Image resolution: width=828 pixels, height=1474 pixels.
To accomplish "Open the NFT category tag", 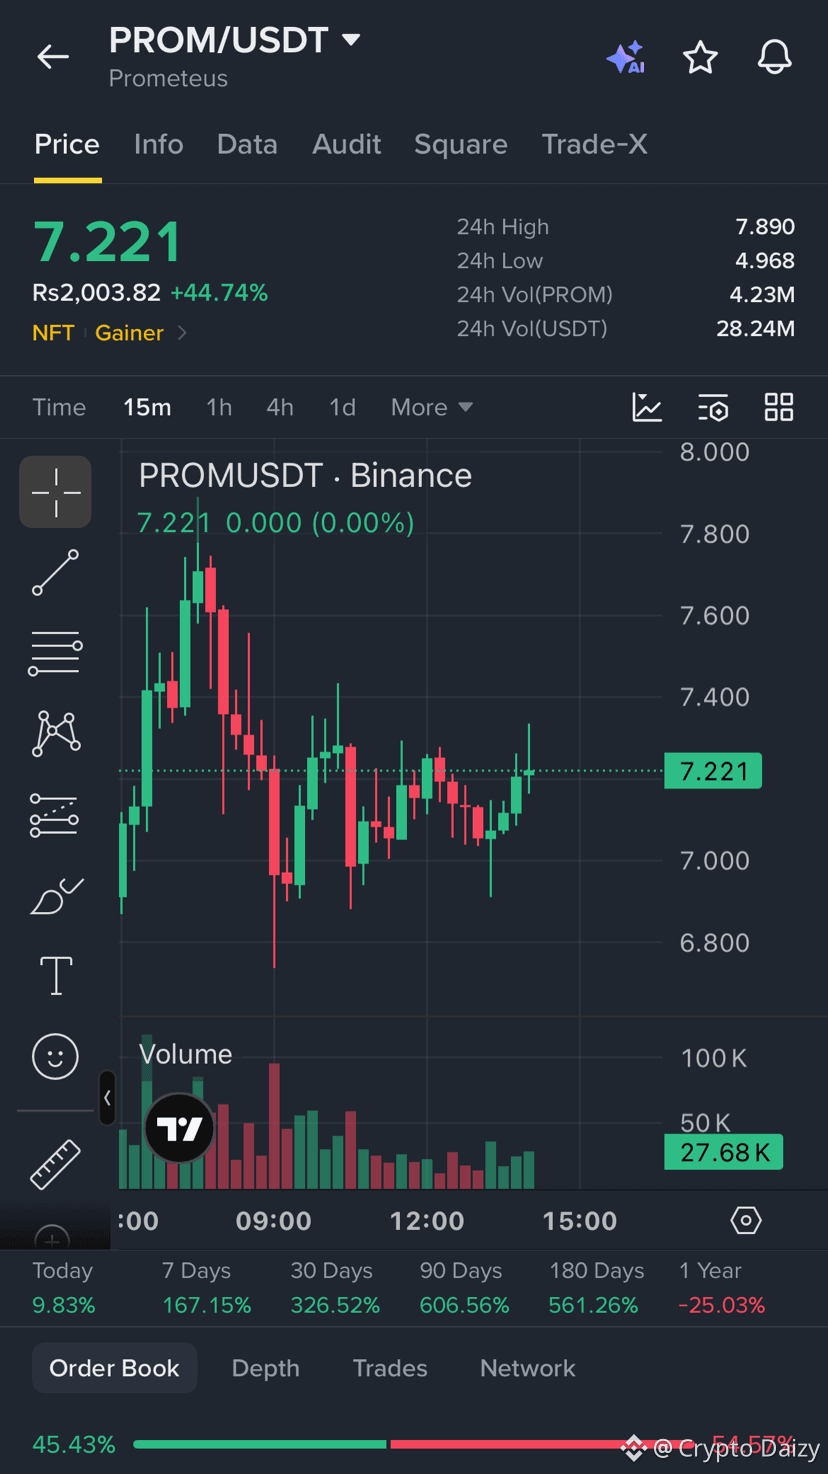I will click(x=53, y=333).
